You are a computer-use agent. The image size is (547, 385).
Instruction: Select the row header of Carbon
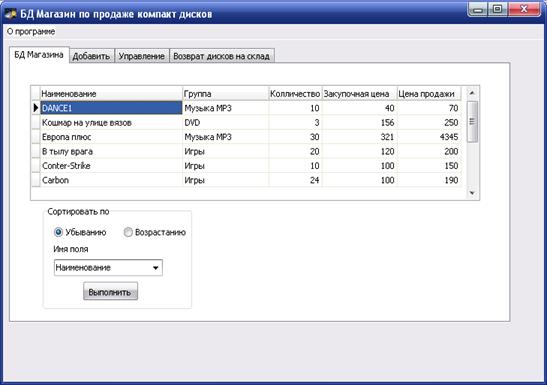[x=36, y=180]
